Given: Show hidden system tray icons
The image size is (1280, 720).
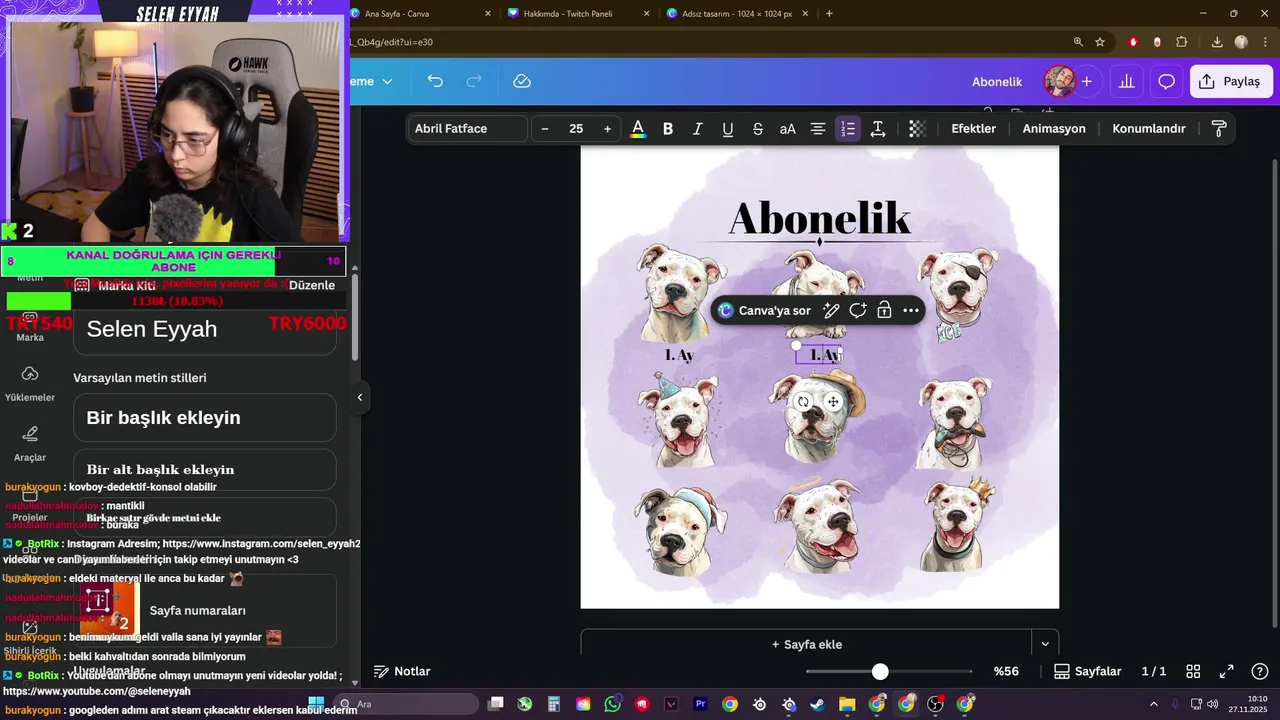Looking at the screenshot, I should [x=1153, y=704].
